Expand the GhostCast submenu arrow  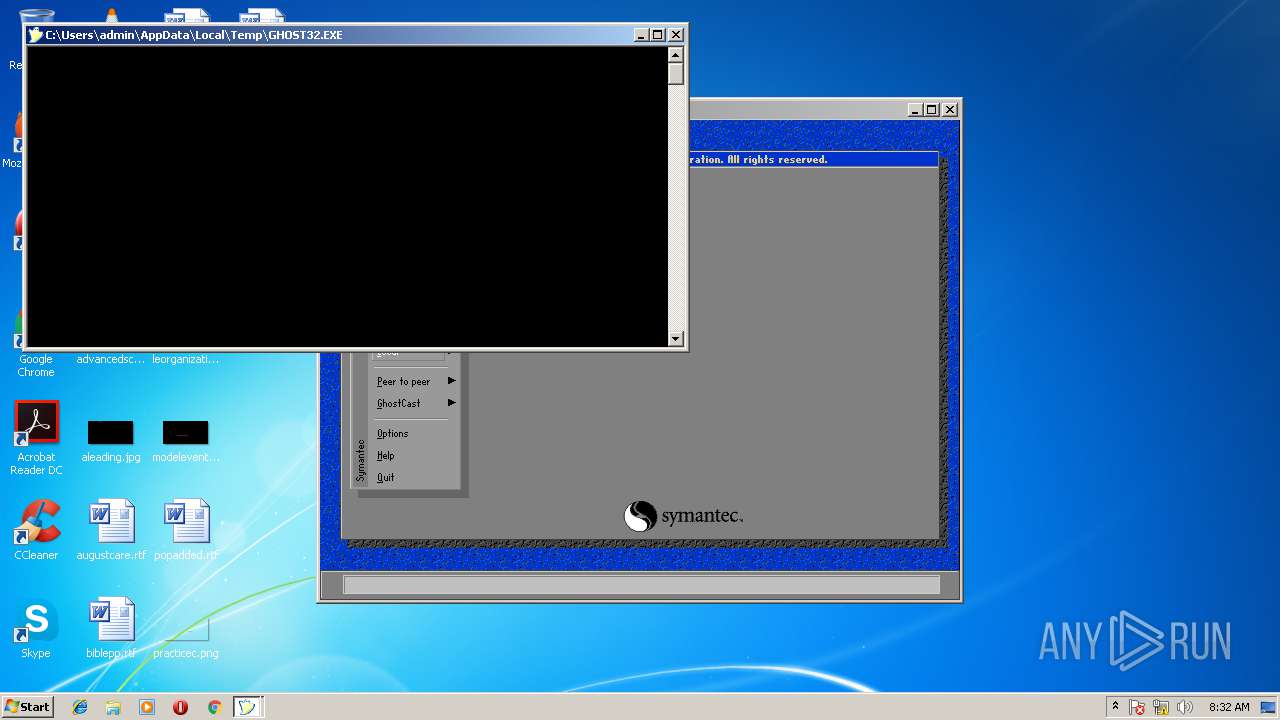452,403
